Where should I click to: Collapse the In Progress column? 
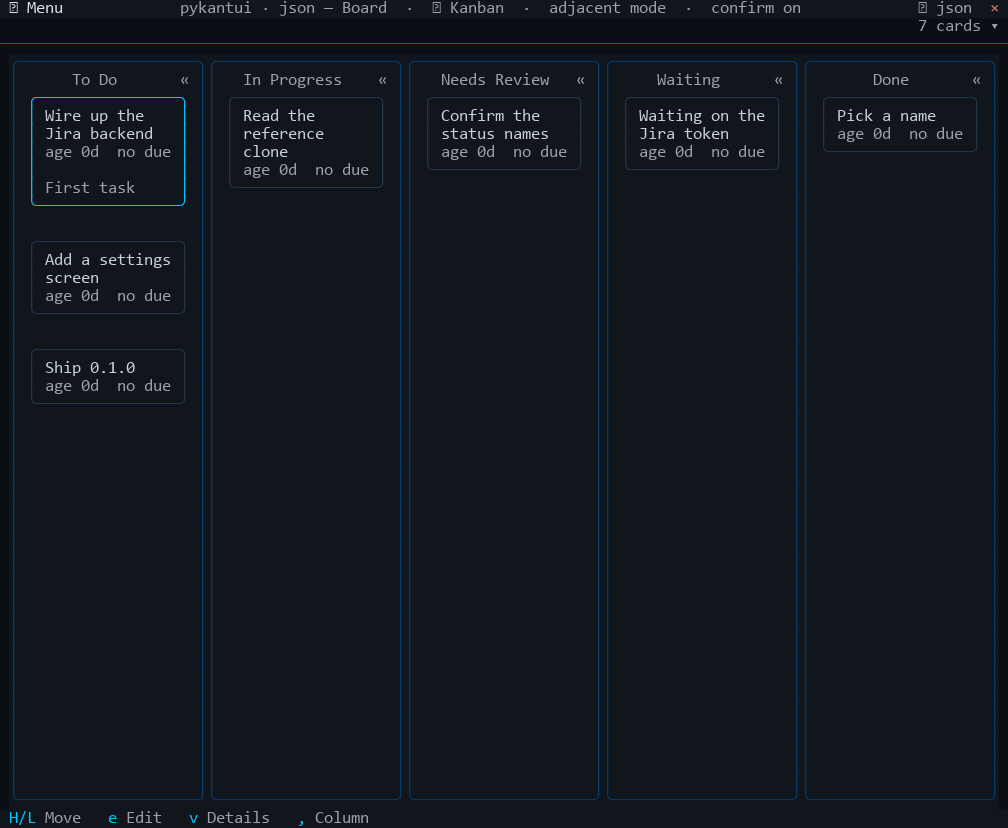382,80
